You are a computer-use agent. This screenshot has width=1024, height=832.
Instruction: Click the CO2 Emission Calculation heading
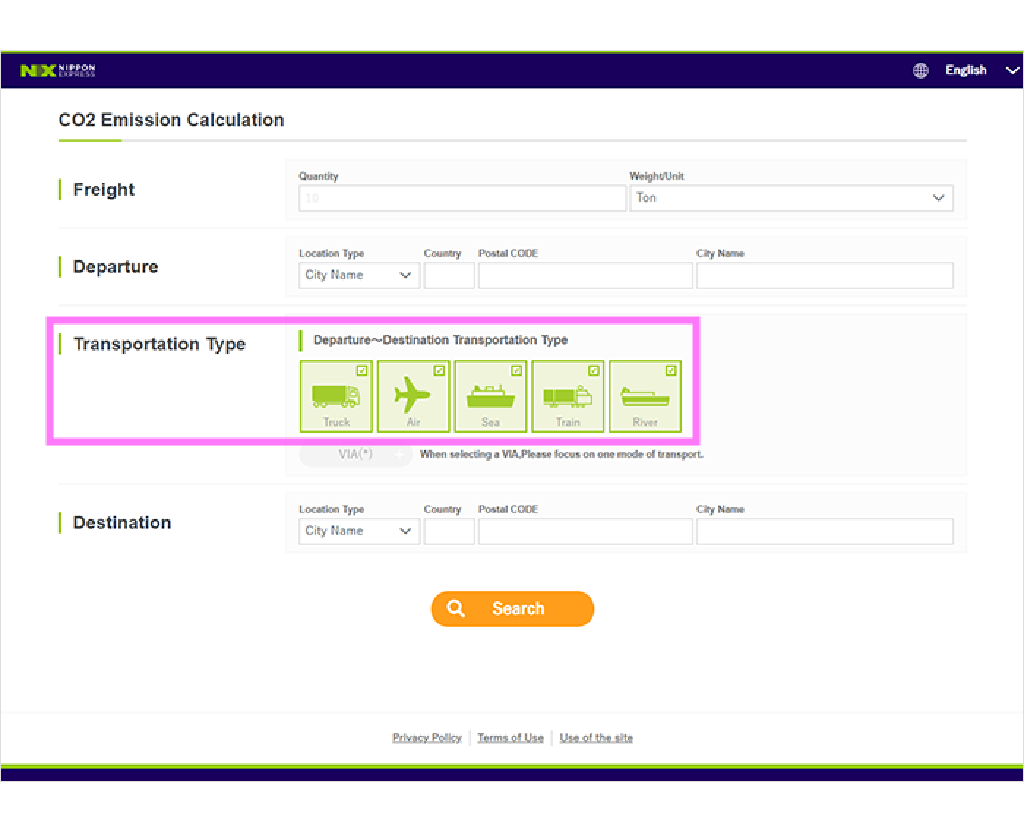pyautogui.click(x=171, y=120)
